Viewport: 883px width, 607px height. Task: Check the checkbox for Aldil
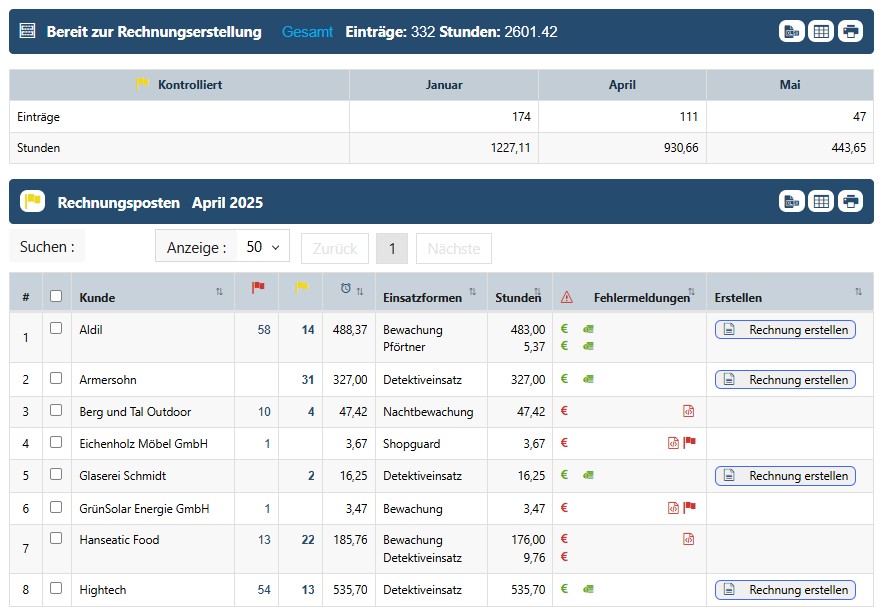pos(56,328)
